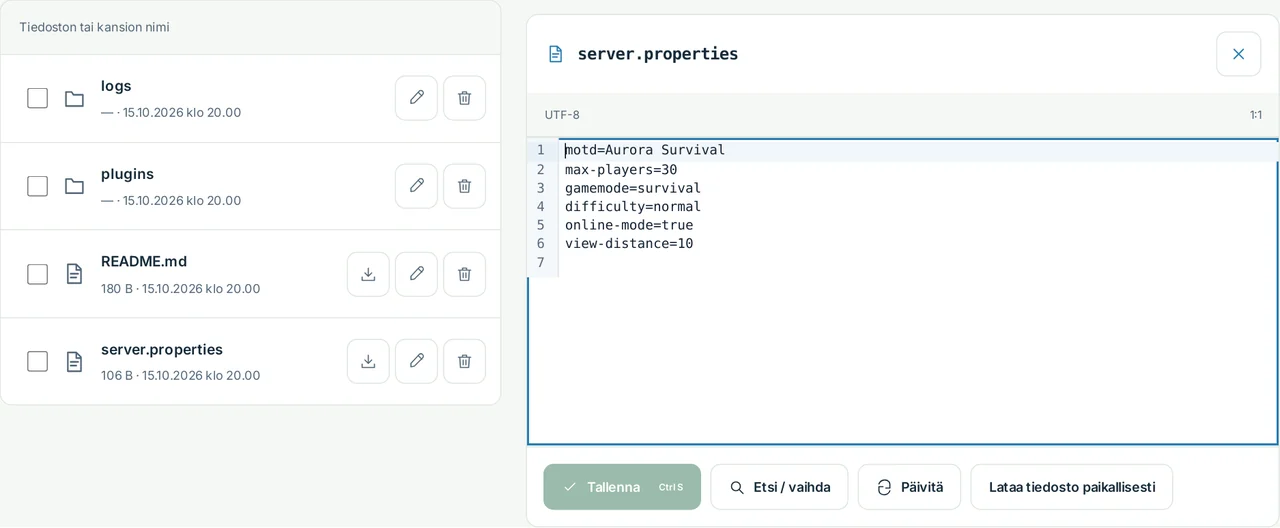Click the Päivitä refresh button
Image resolution: width=1280 pixels, height=528 pixels.
909,487
